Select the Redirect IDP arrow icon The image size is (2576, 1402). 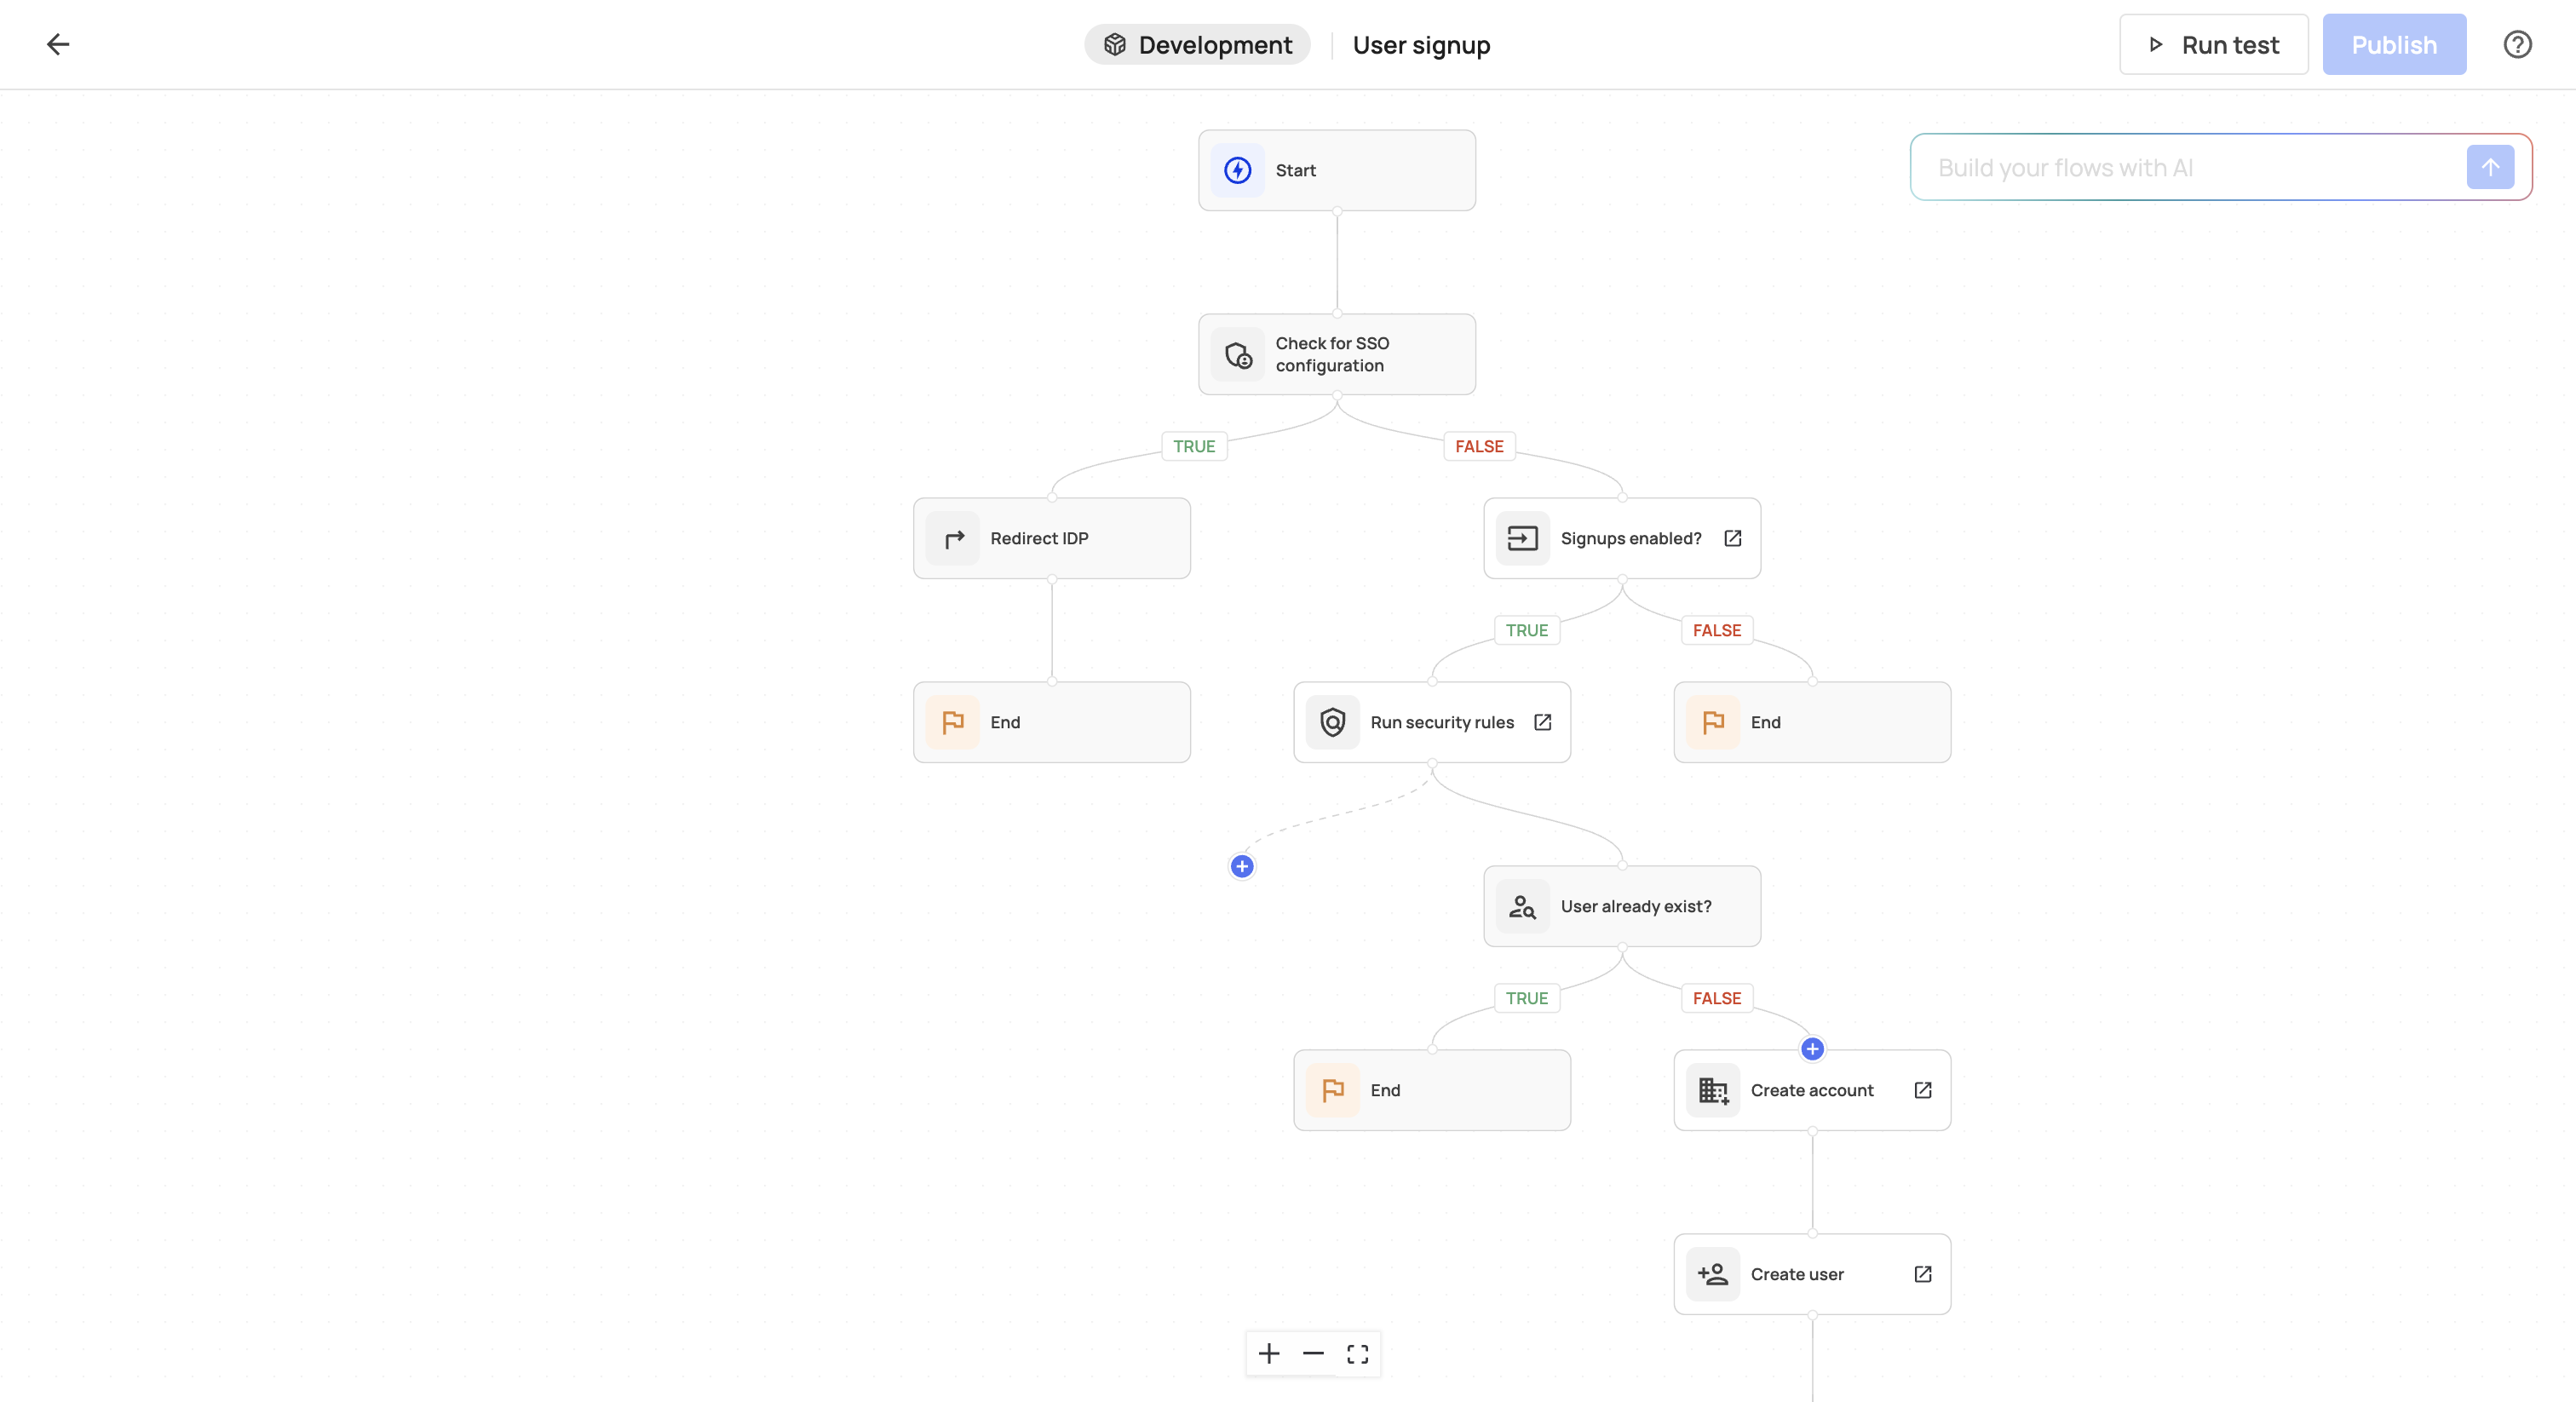click(x=953, y=538)
